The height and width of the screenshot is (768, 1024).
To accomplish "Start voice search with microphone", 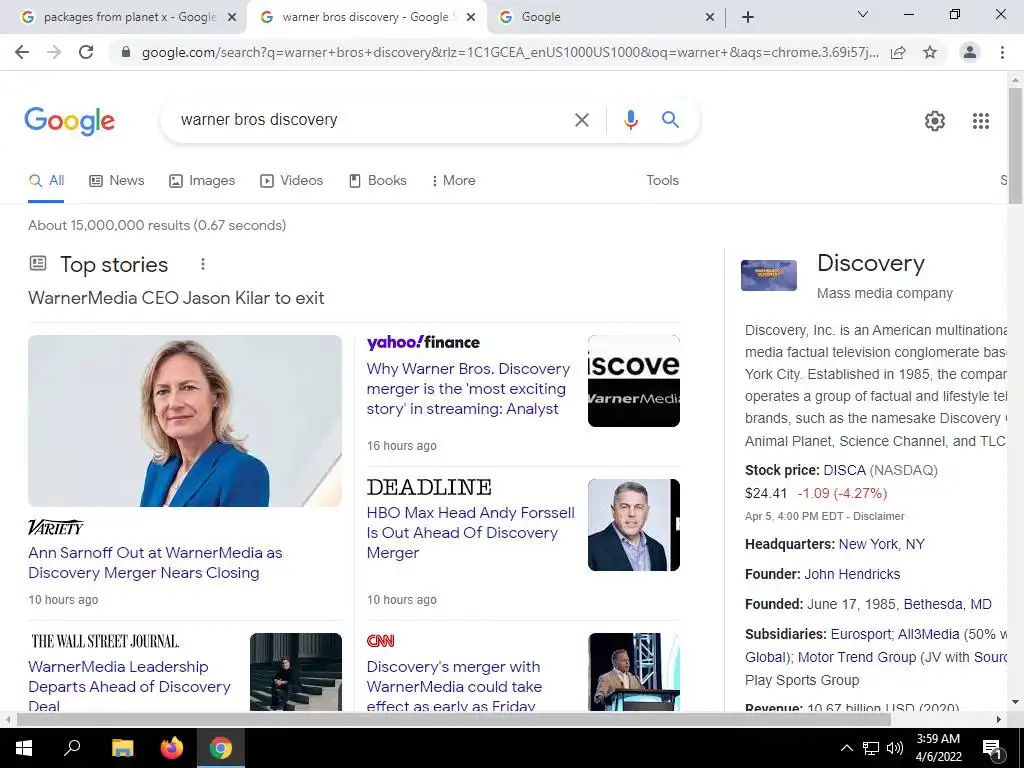I will (x=630, y=120).
